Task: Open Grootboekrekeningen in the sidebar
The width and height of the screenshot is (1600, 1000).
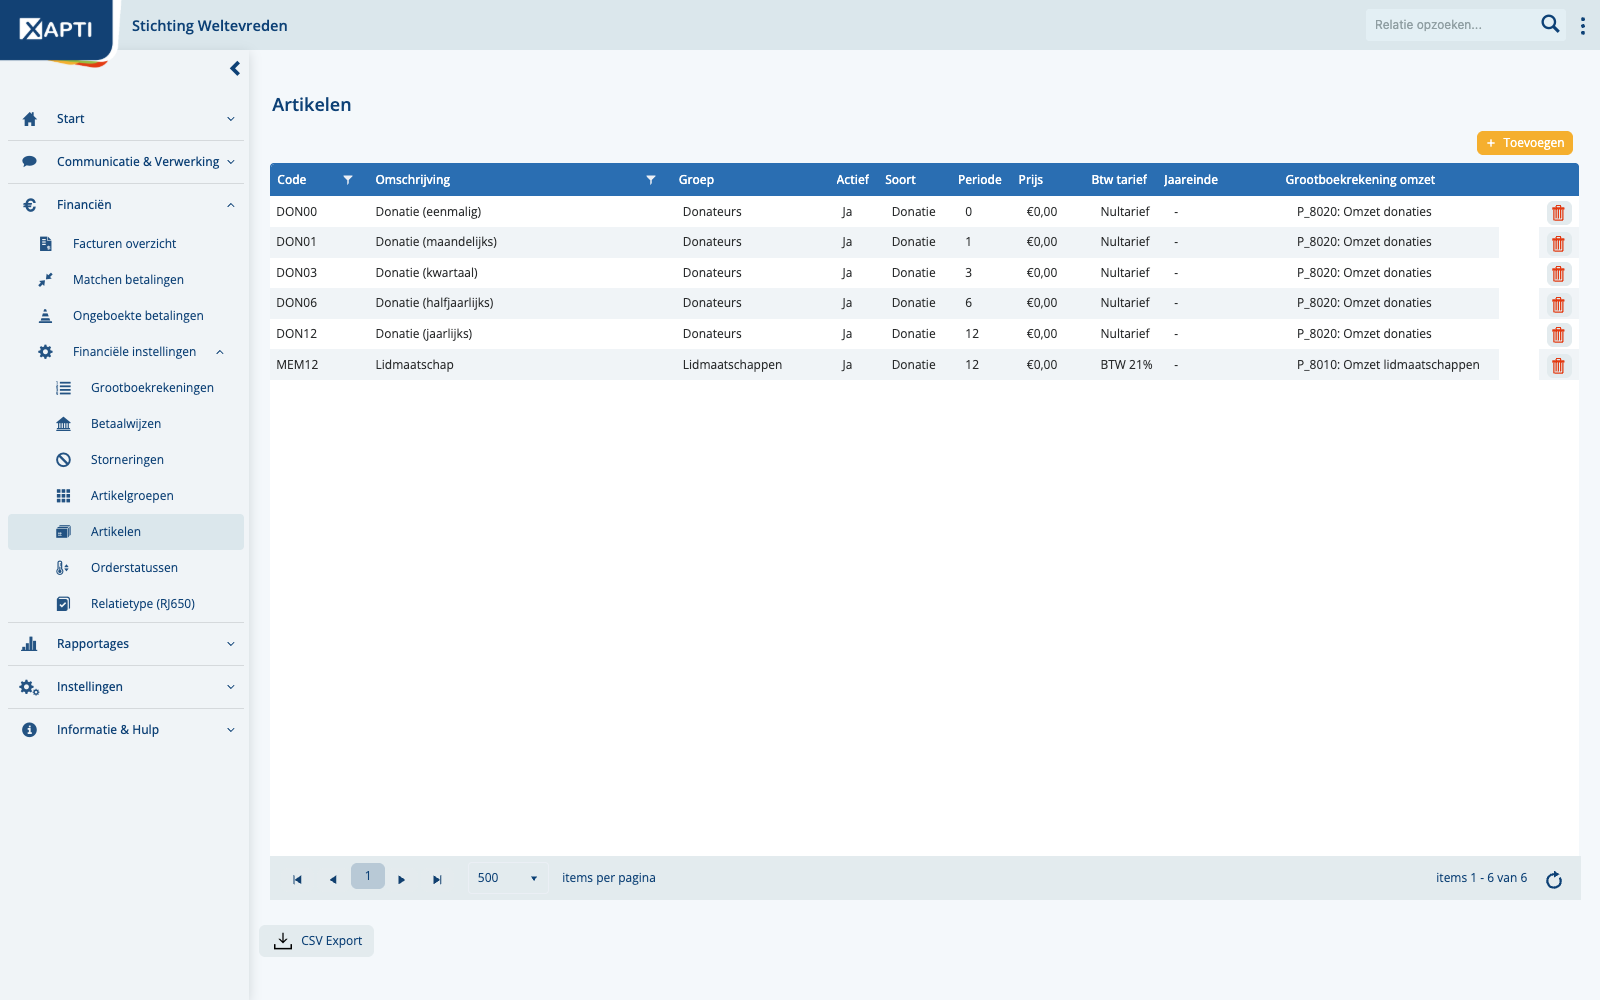Action: (152, 388)
